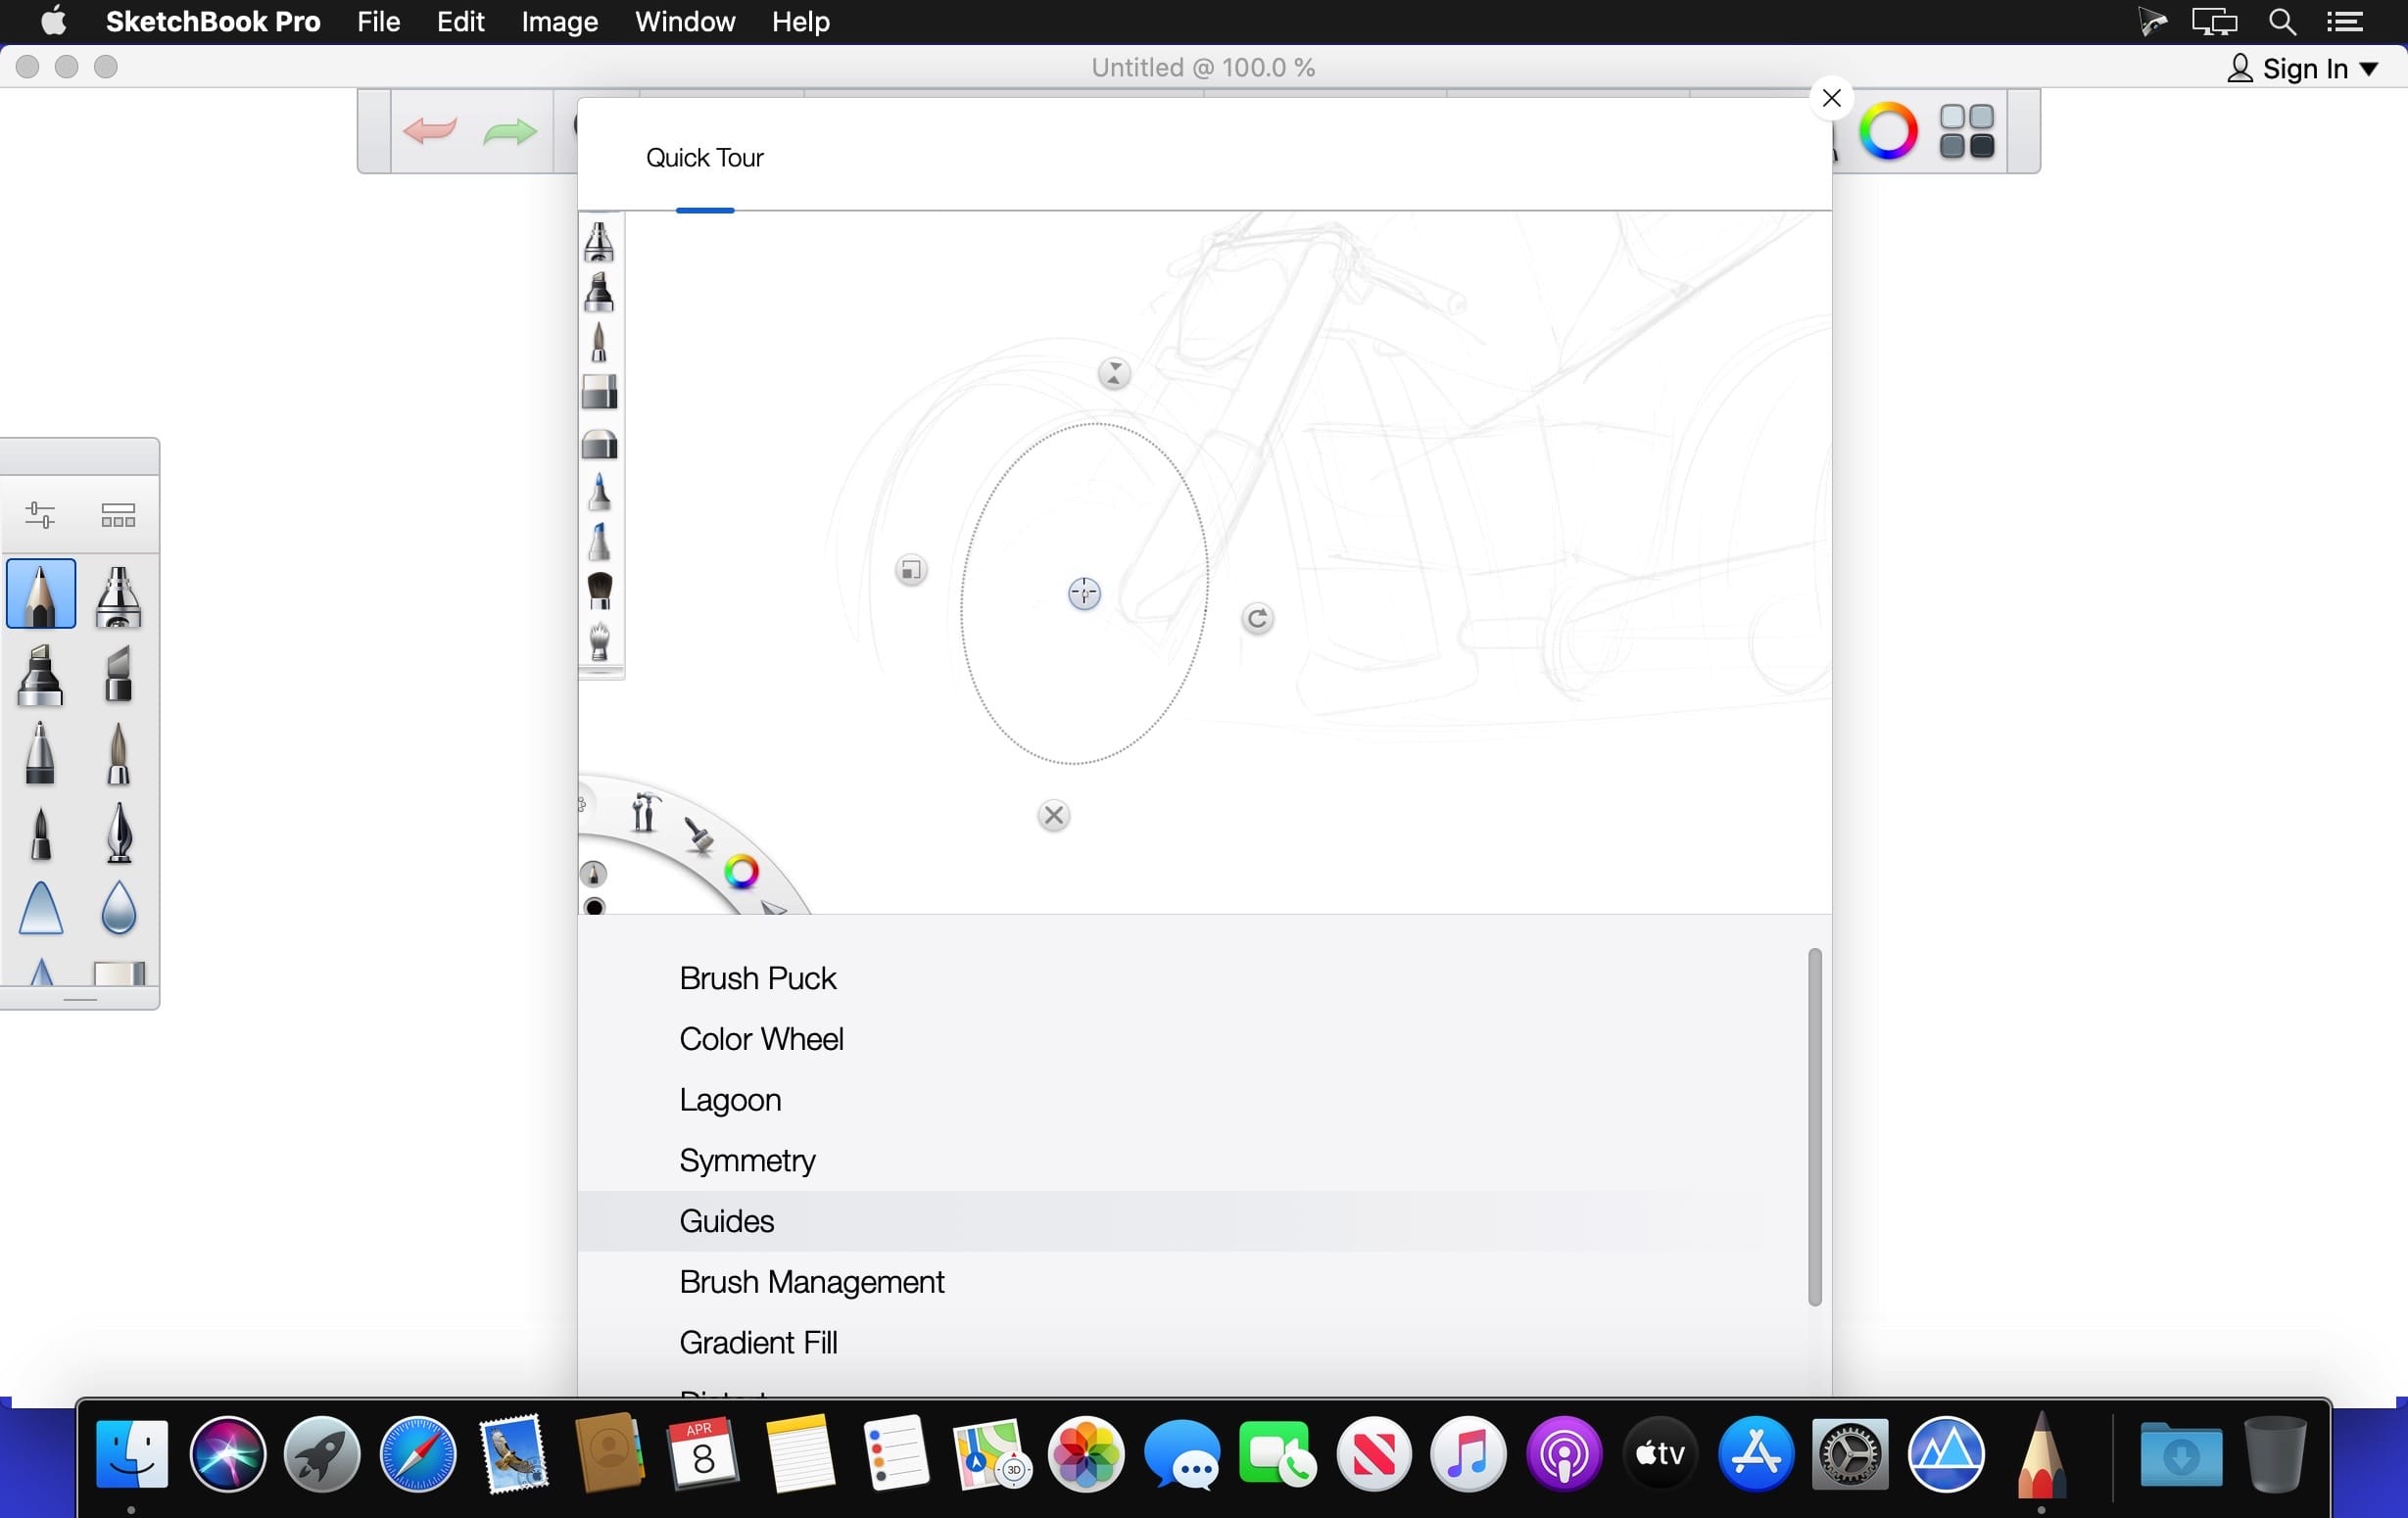Select the Quick Tour tab
The height and width of the screenshot is (1518, 2408).
(704, 158)
